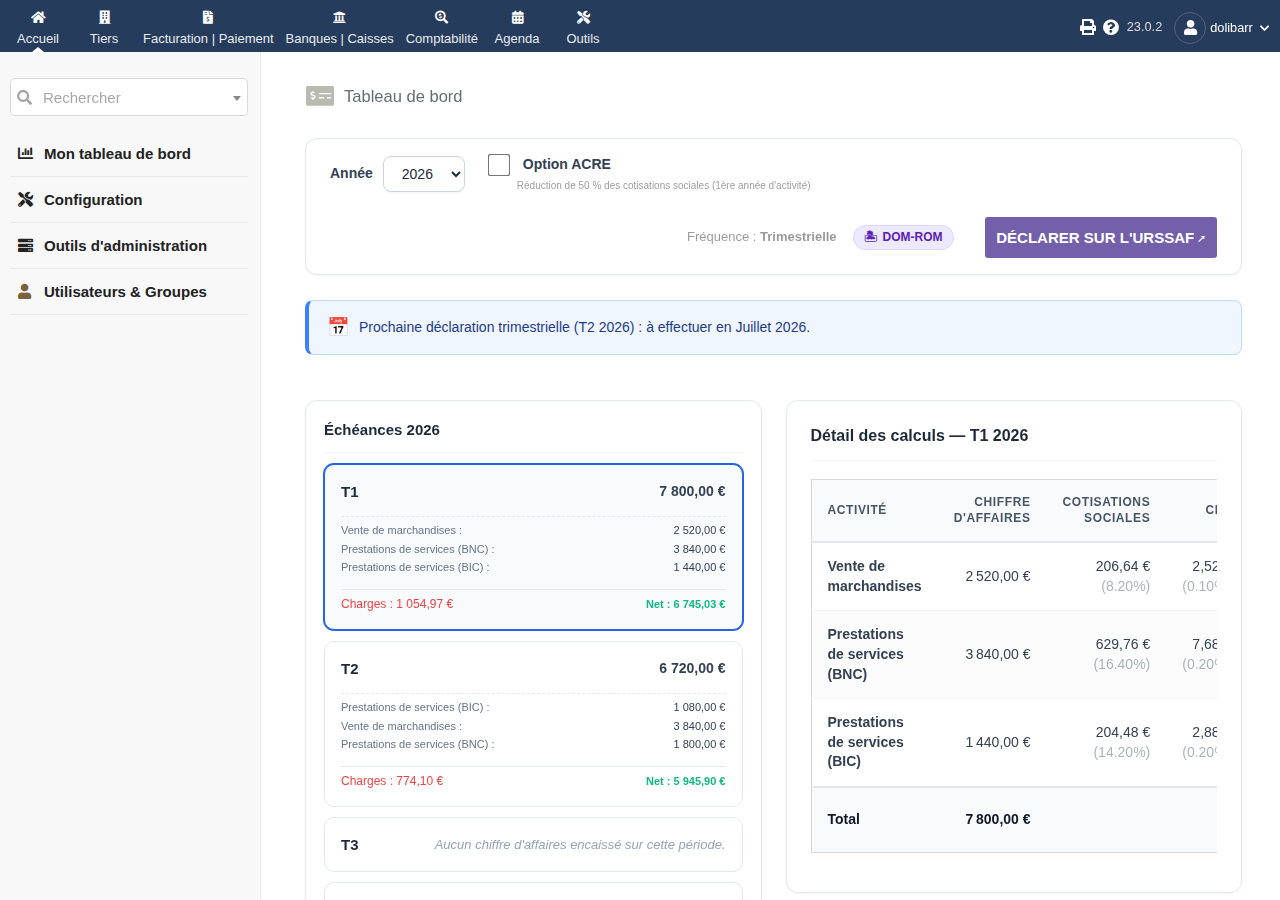Open the Année 2026 dropdown
Viewport: 1280px width, 900px height.
[424, 174]
